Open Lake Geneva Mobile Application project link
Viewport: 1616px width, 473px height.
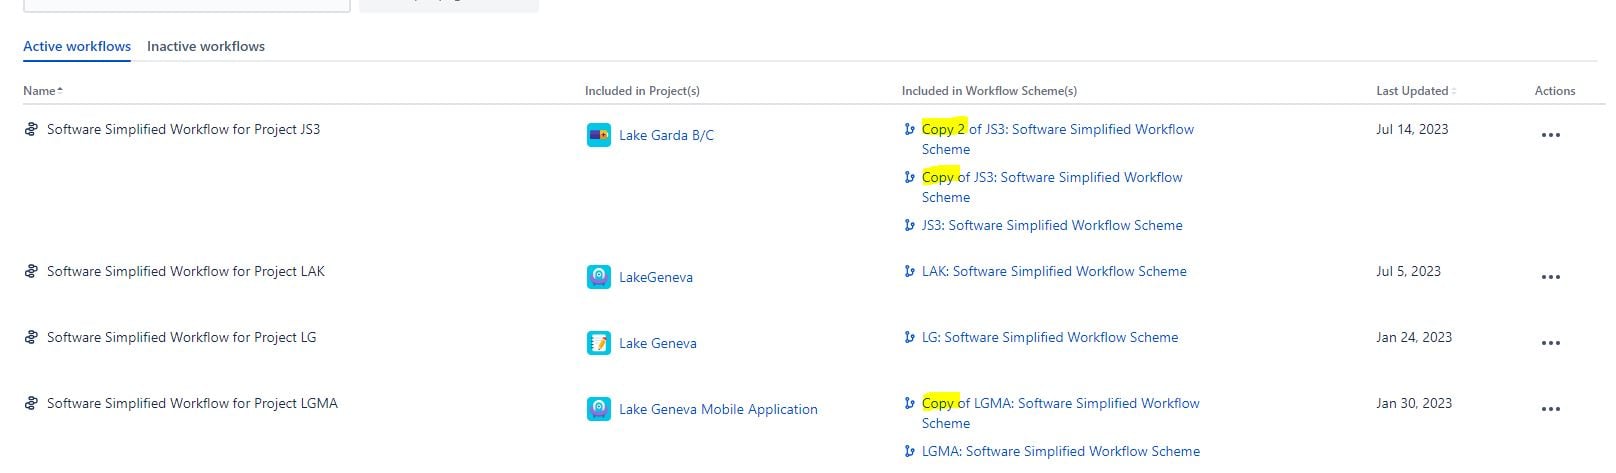click(718, 409)
